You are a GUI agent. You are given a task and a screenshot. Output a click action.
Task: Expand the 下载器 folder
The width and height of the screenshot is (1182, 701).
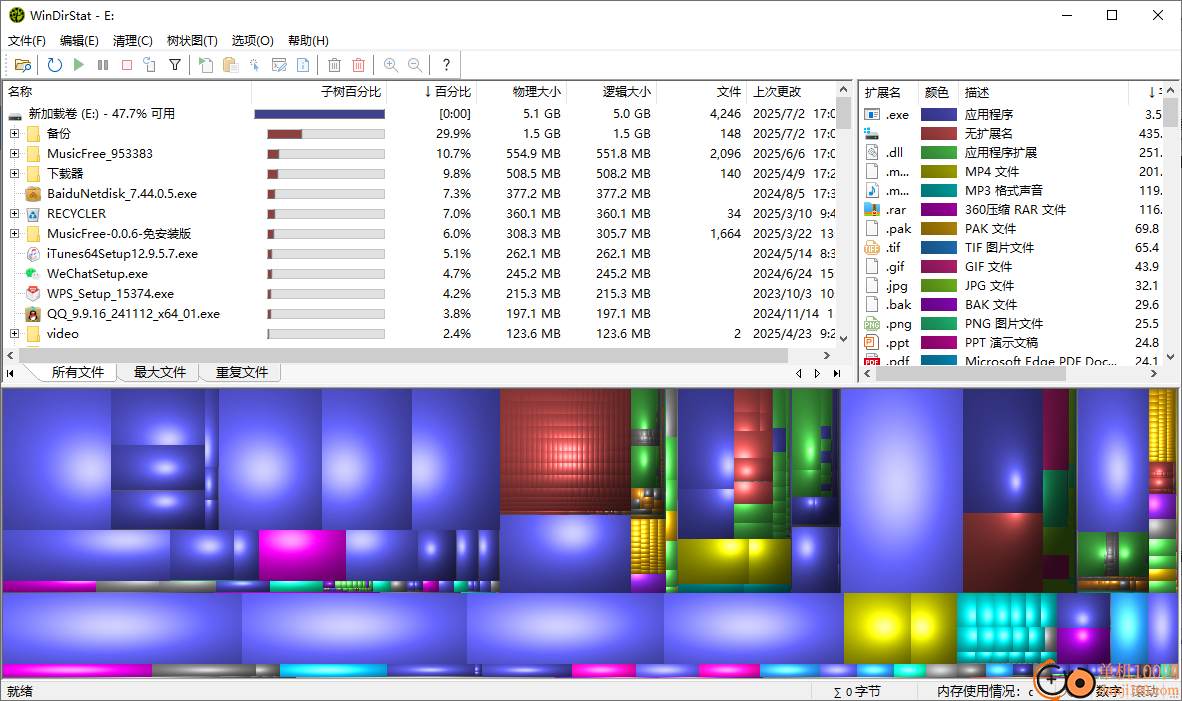(x=14, y=173)
